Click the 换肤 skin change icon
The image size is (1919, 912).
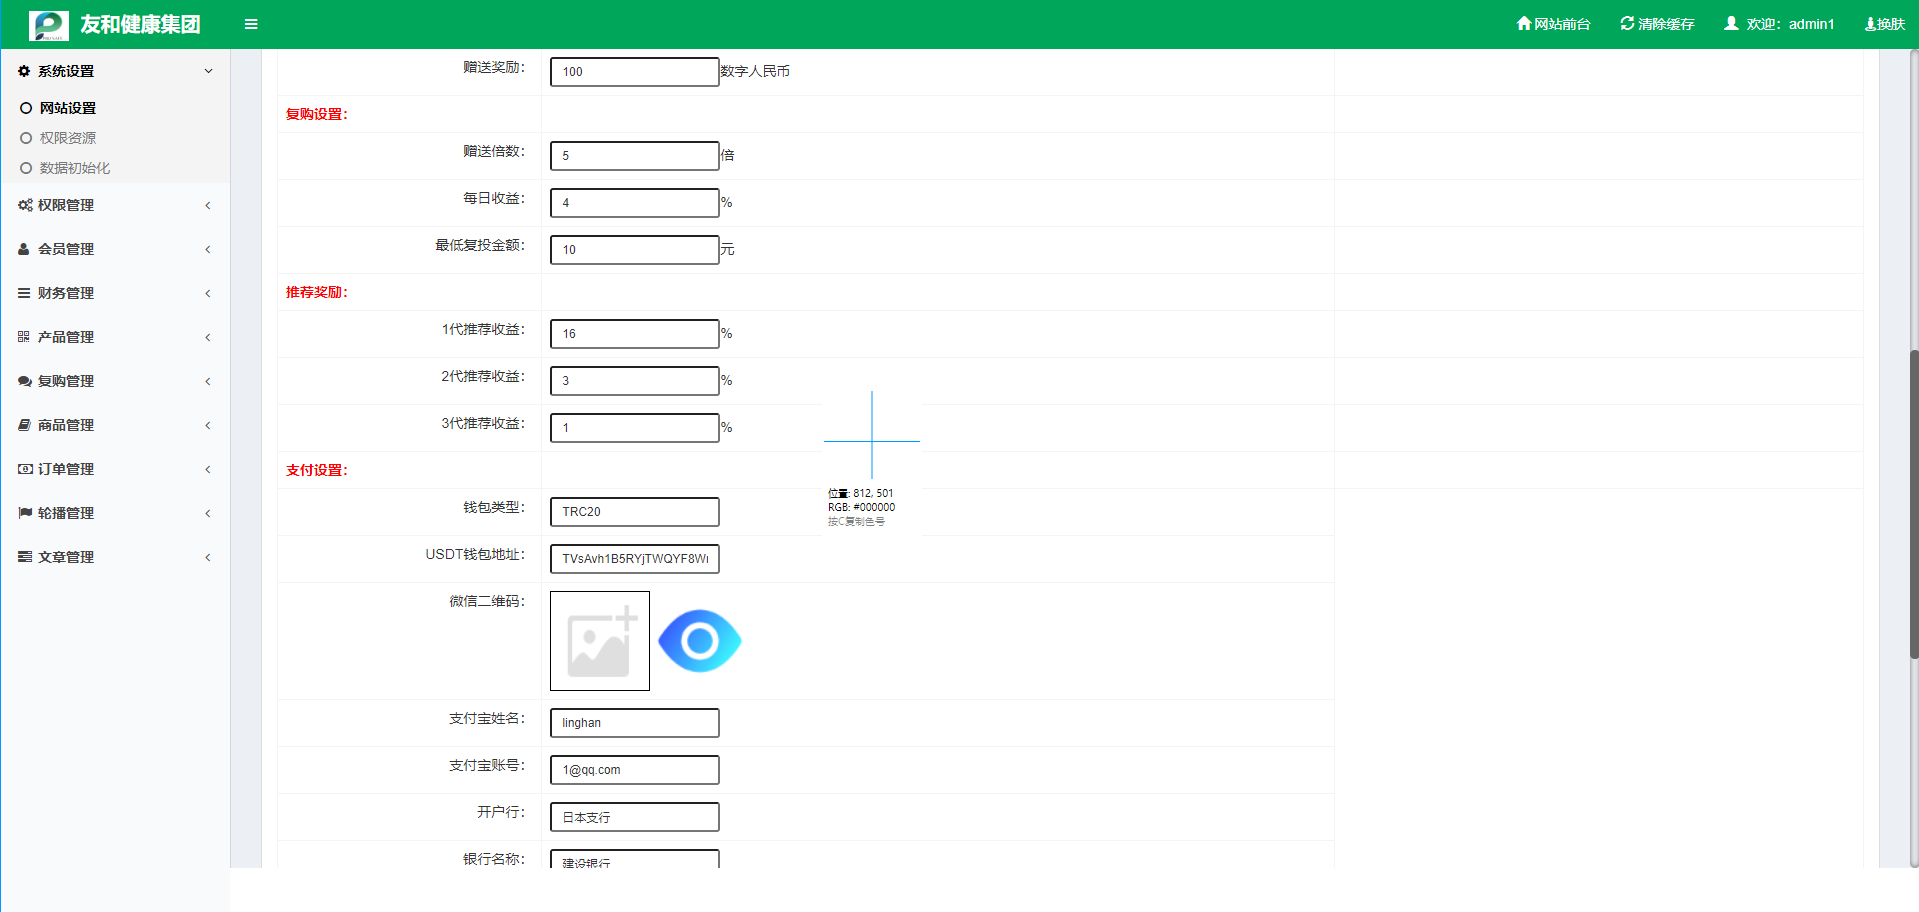(x=1870, y=24)
